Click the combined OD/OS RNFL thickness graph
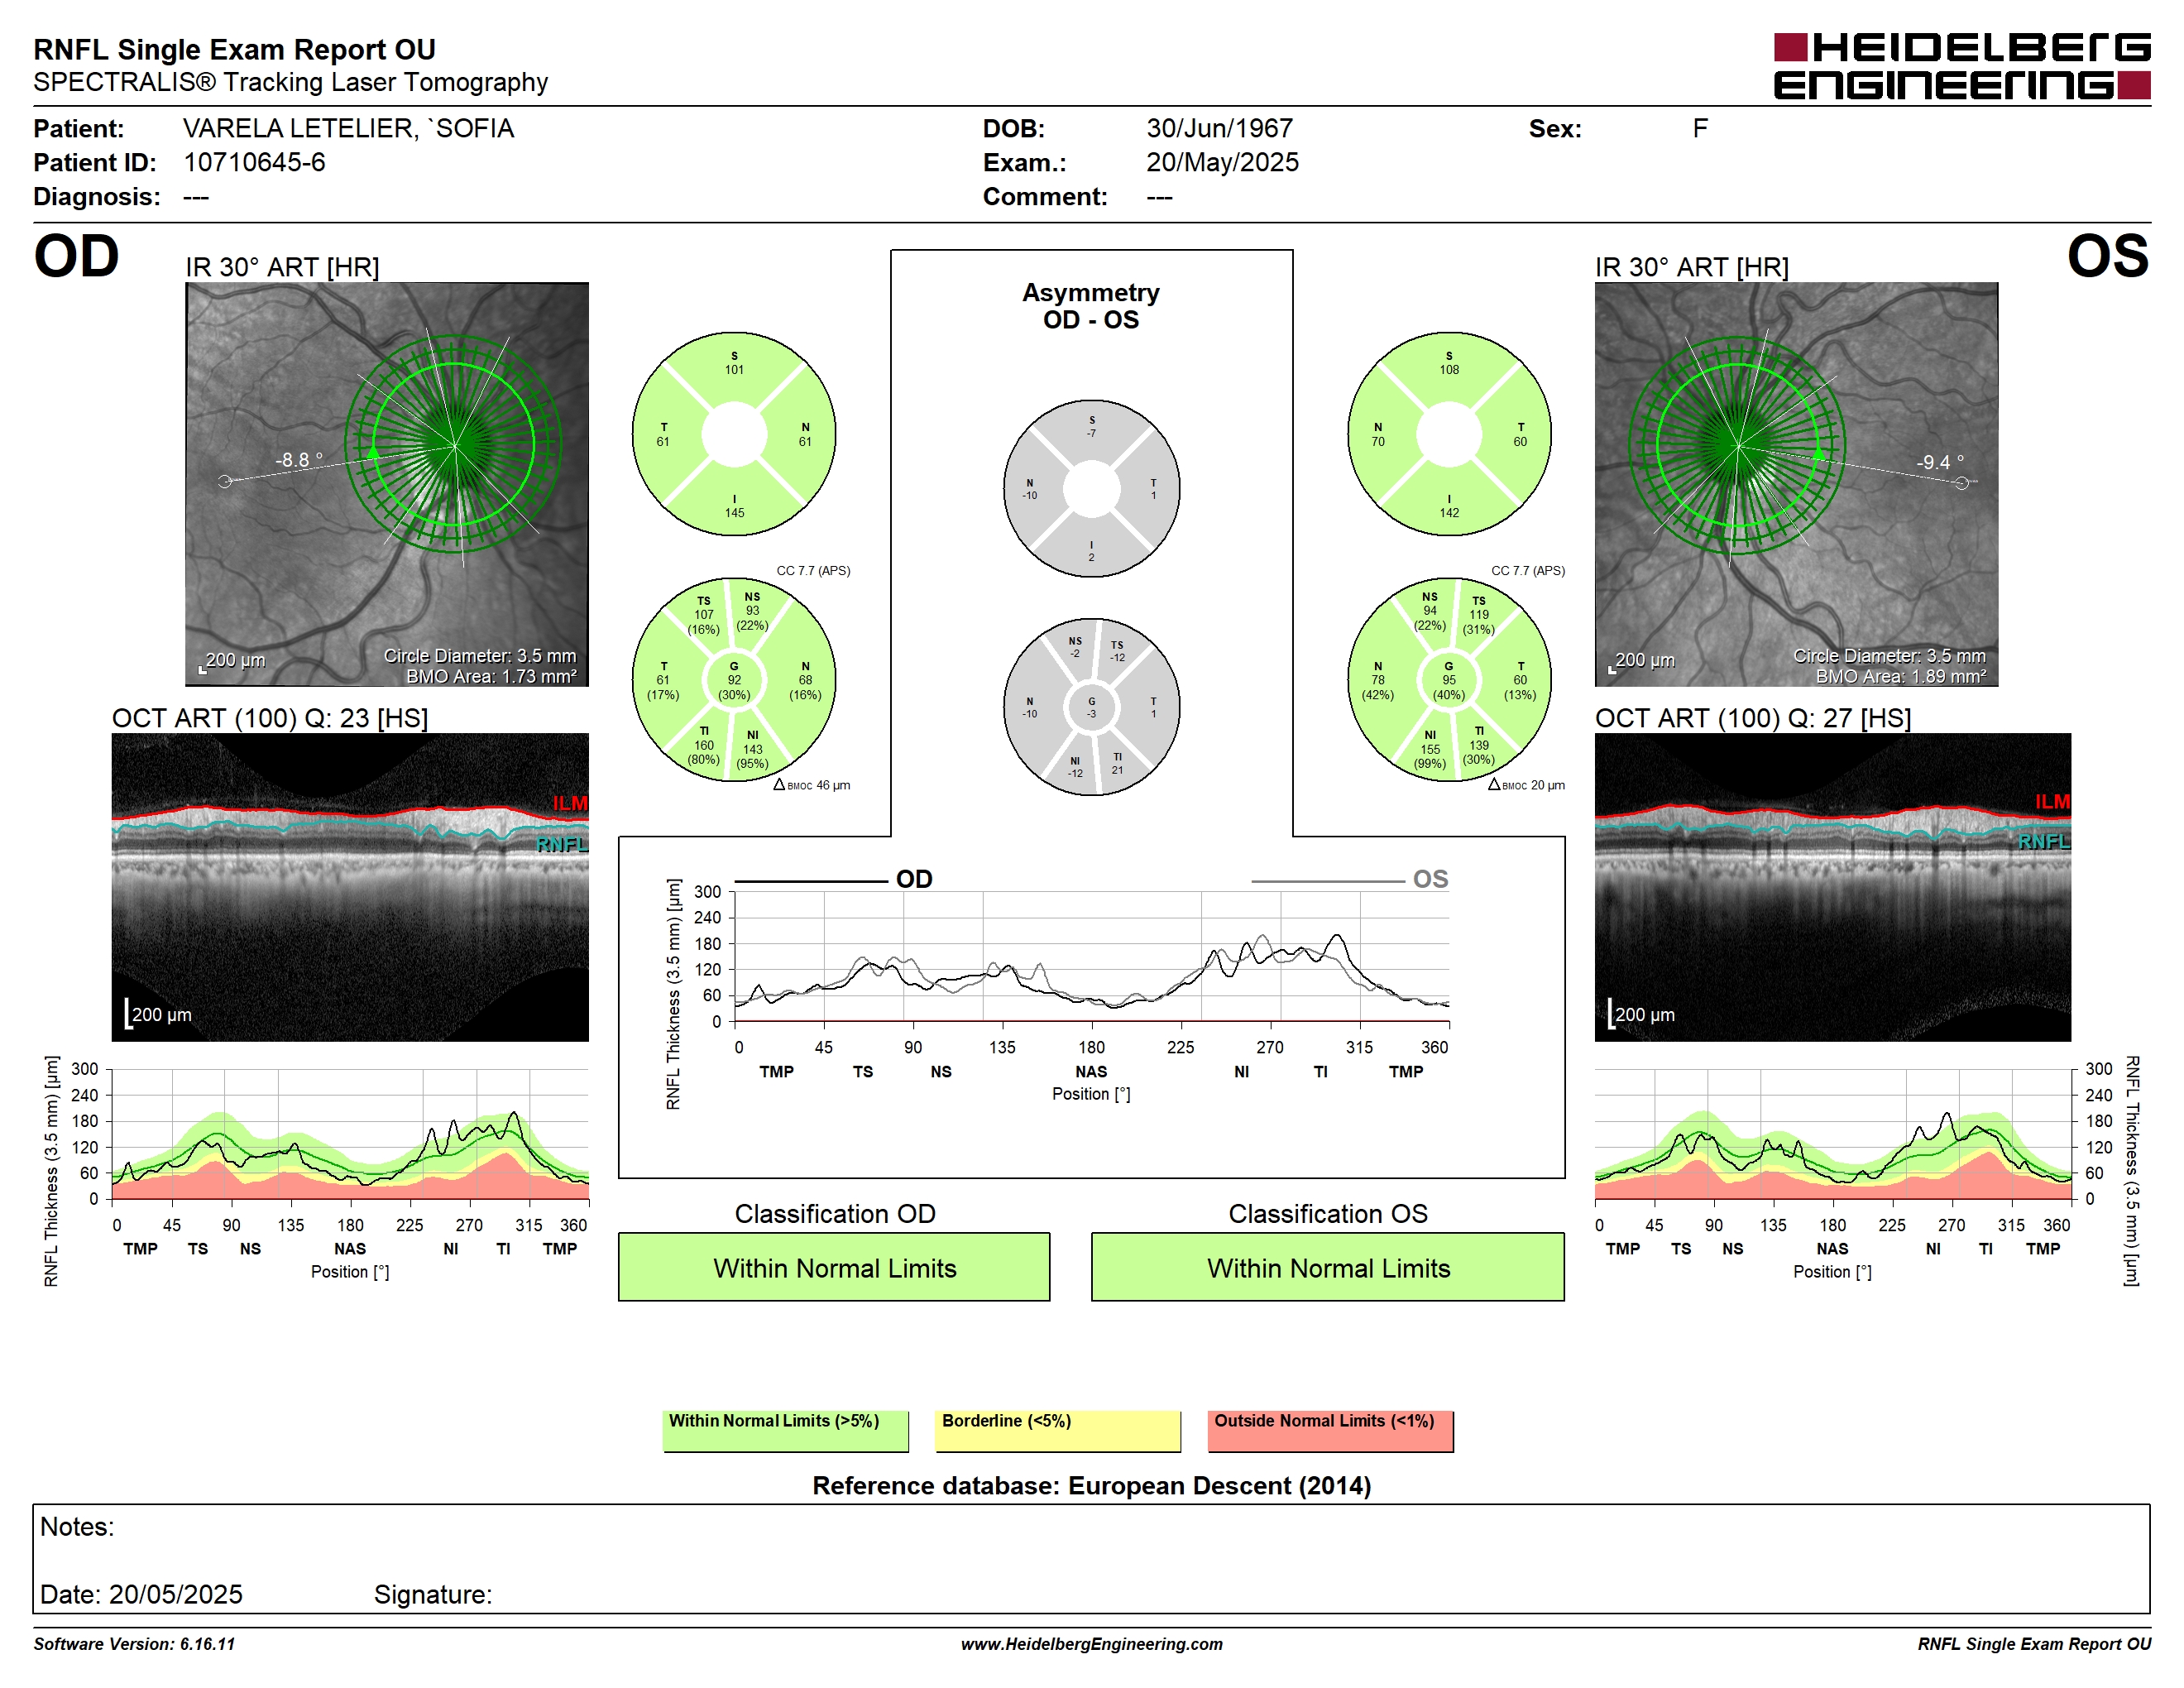This screenshot has height=1688, width=2184. pyautogui.click(x=1091, y=956)
